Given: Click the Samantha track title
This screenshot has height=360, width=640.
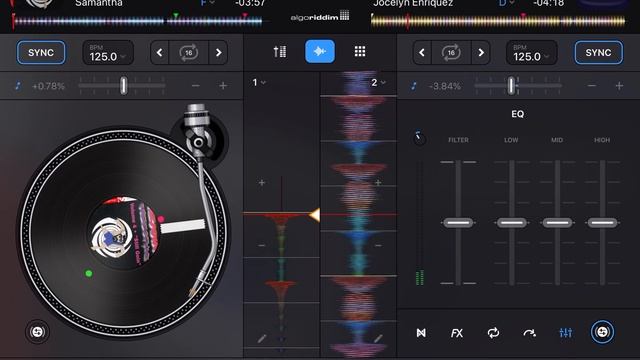Looking at the screenshot, I should (99, 3).
